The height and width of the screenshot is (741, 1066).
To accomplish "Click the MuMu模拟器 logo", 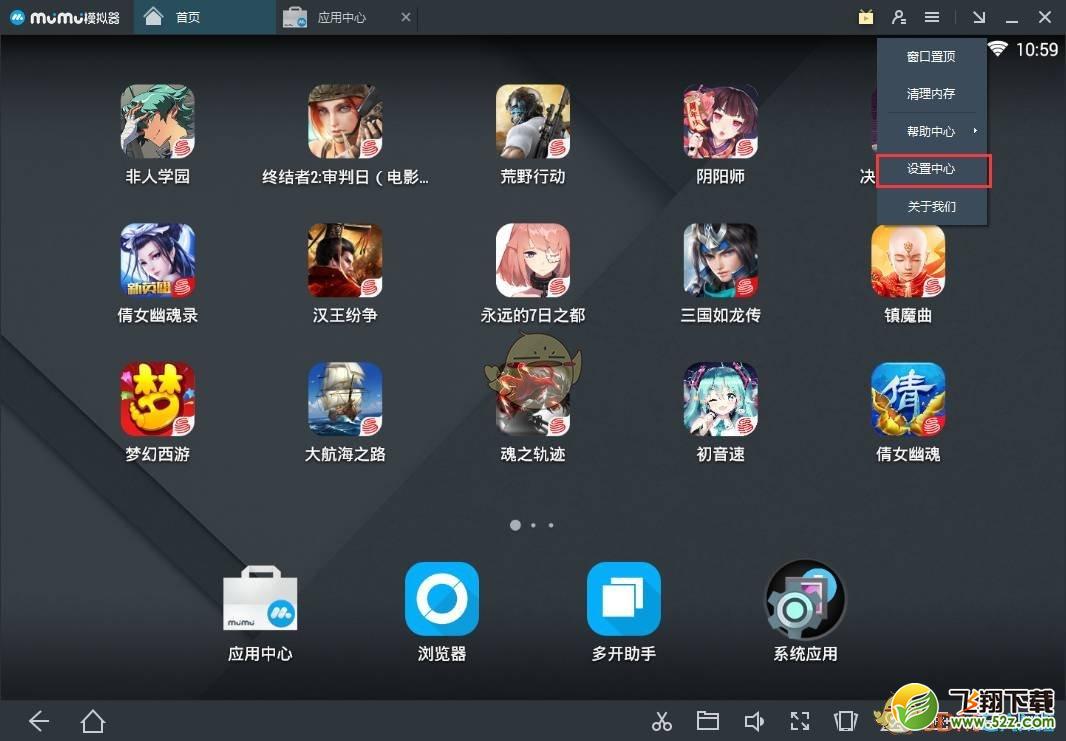I will point(65,17).
